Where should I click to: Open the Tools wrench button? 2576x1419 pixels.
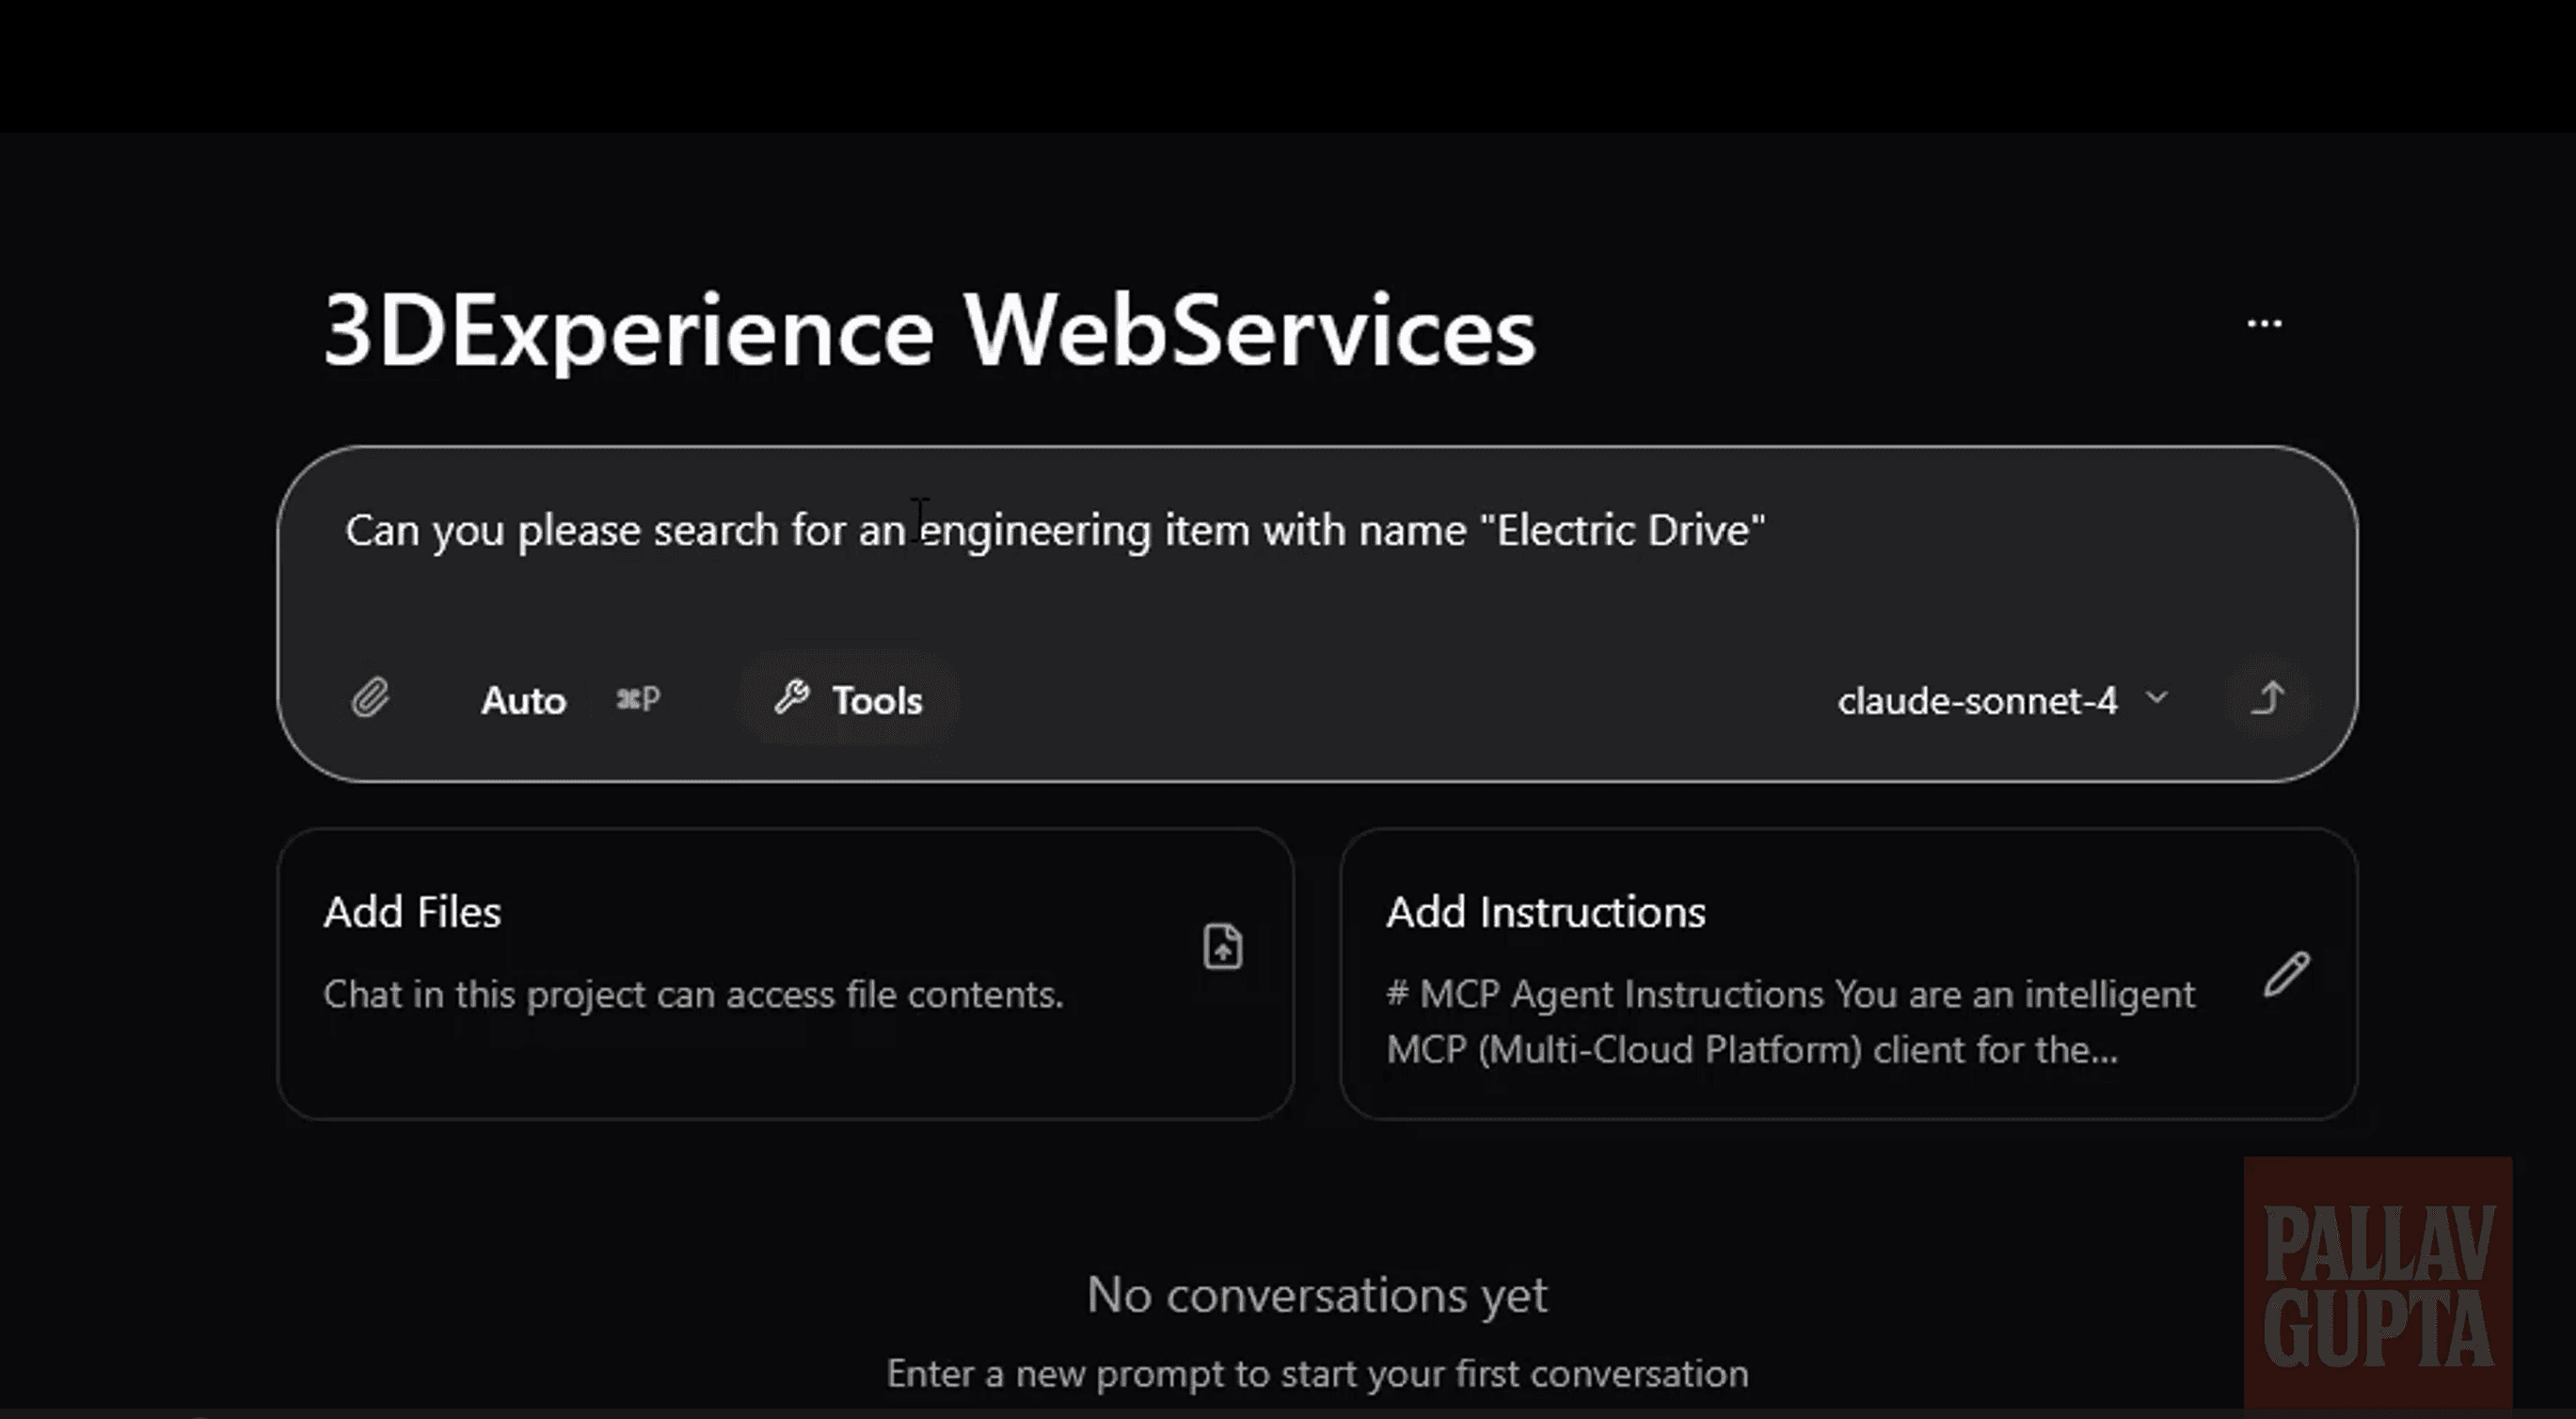pyautogui.click(x=848, y=699)
